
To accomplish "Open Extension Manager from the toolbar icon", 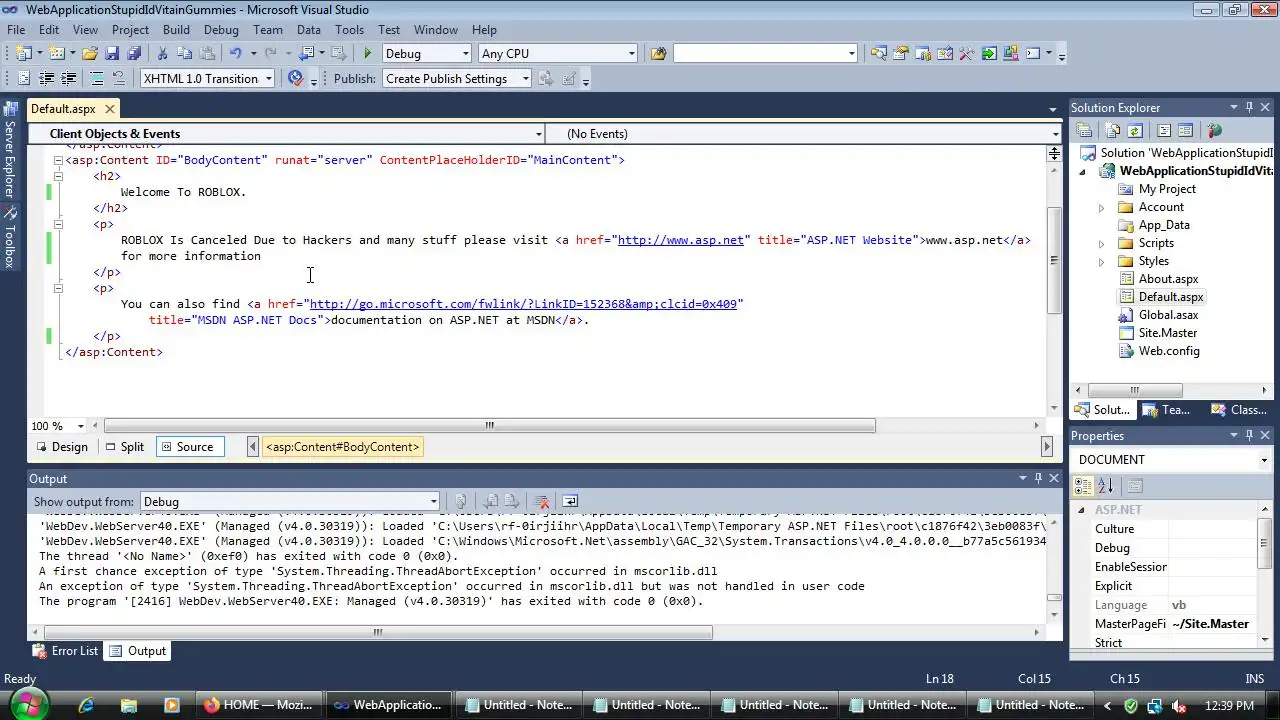I will 1011,53.
